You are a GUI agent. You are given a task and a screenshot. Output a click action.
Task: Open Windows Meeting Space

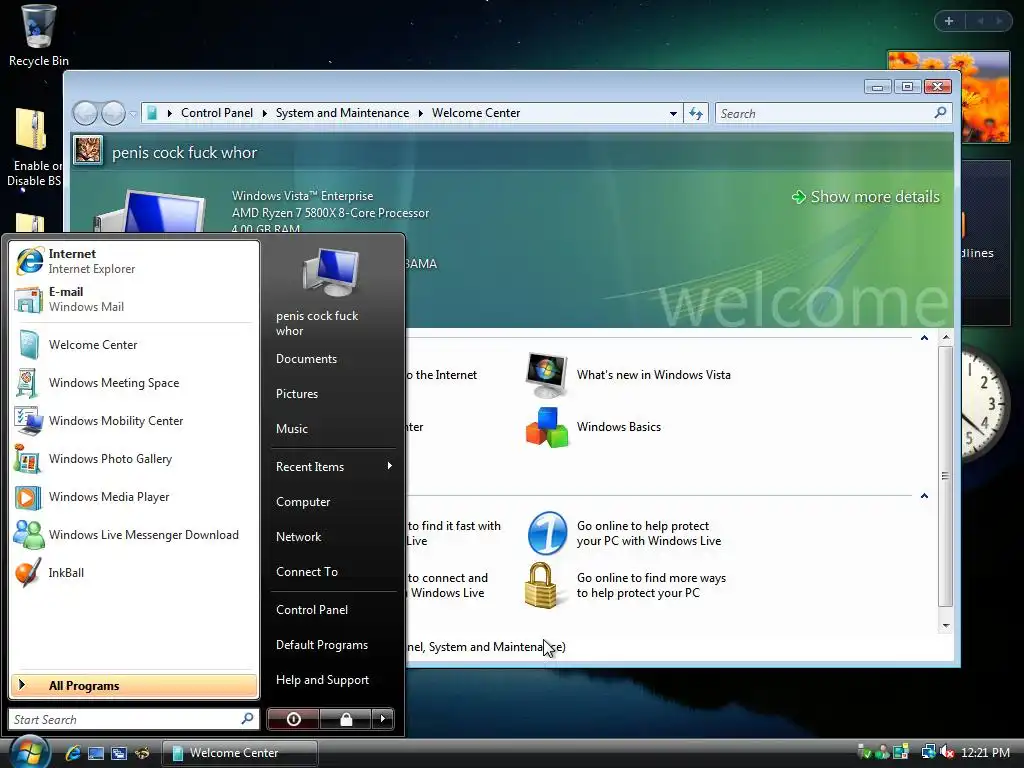coord(133,383)
